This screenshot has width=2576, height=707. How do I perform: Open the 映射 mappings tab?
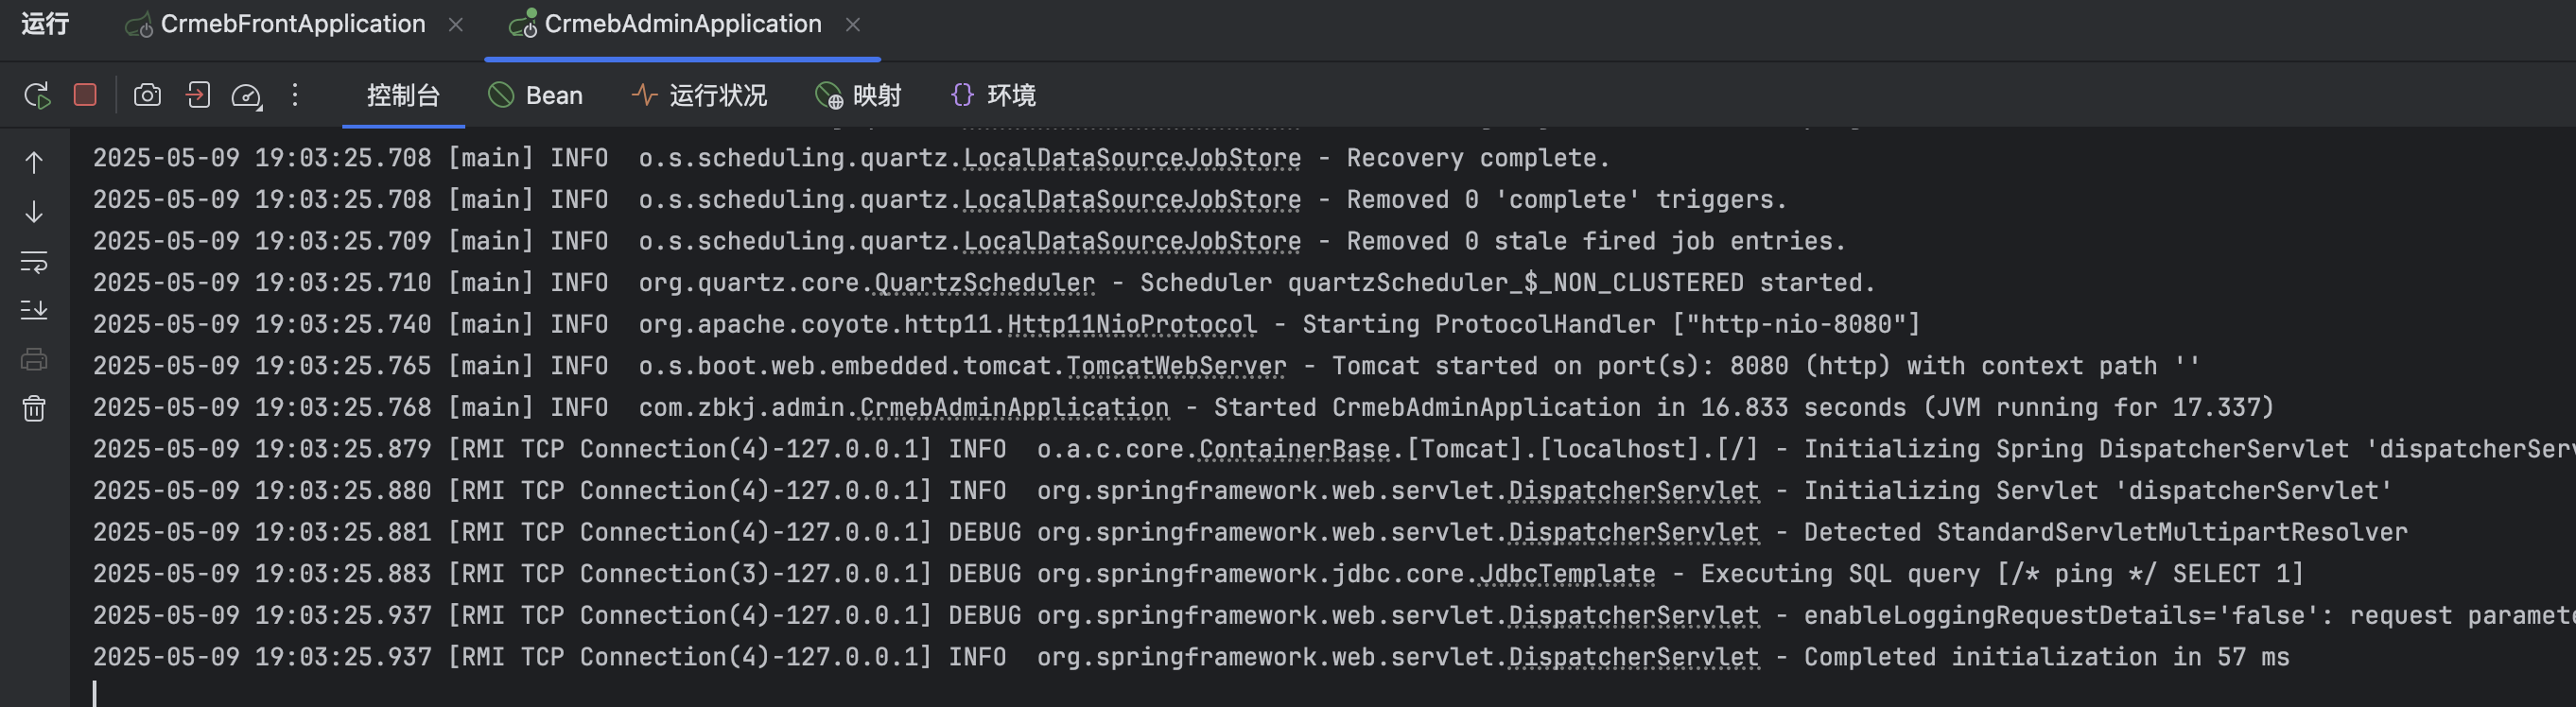tap(858, 95)
